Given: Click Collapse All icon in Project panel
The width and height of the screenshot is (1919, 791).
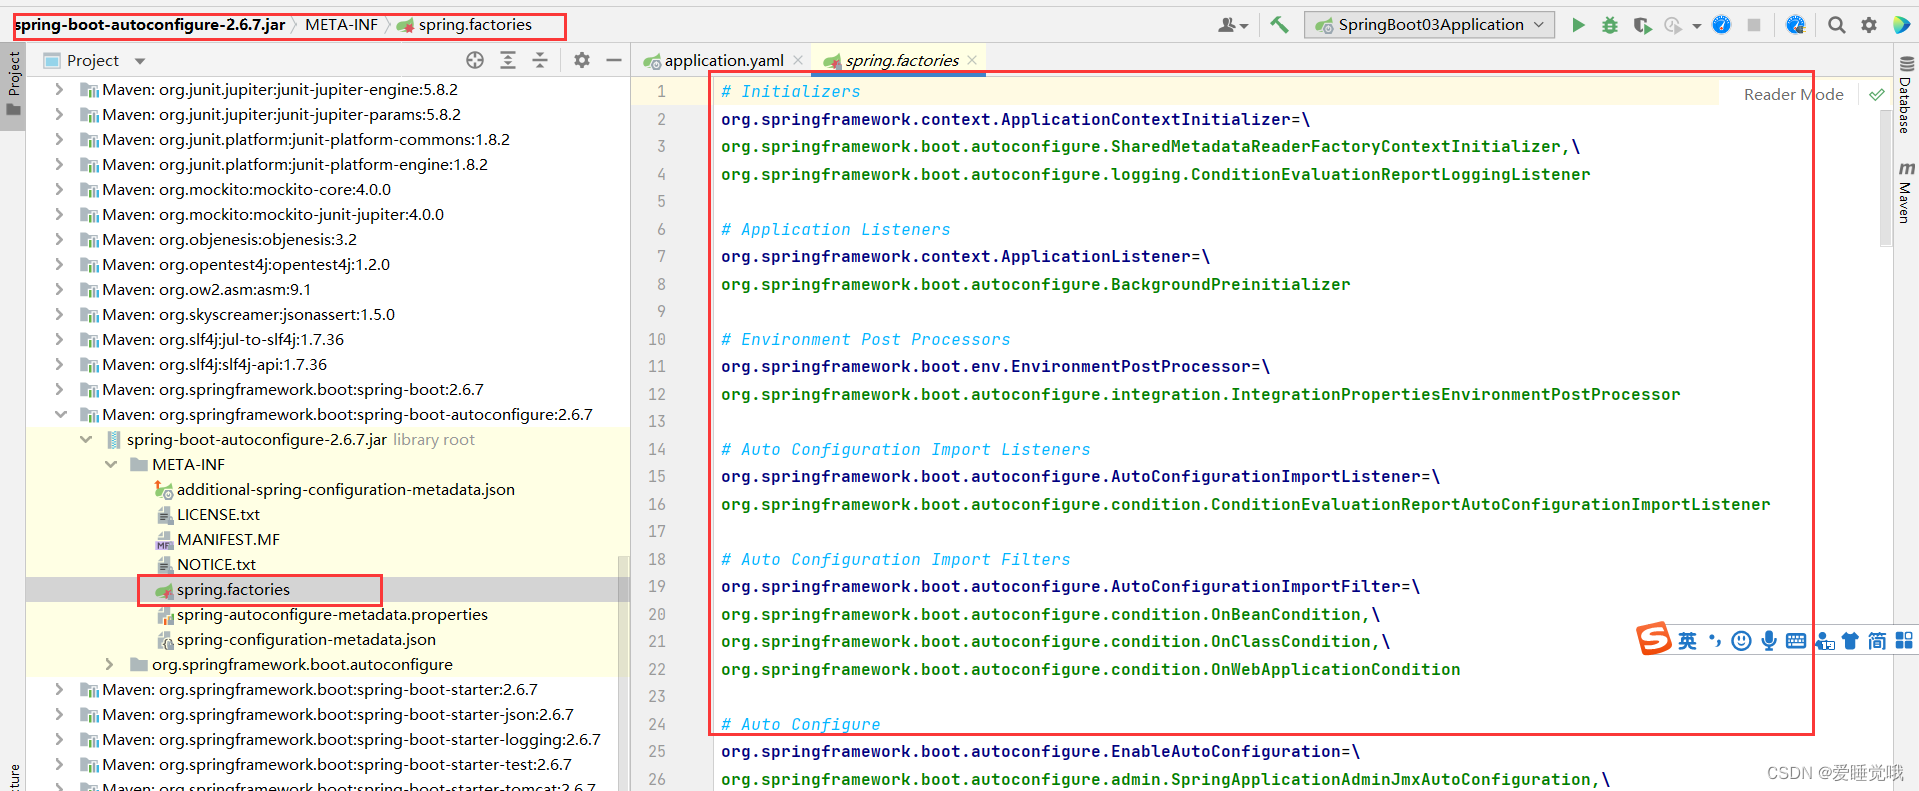Looking at the screenshot, I should (x=540, y=60).
